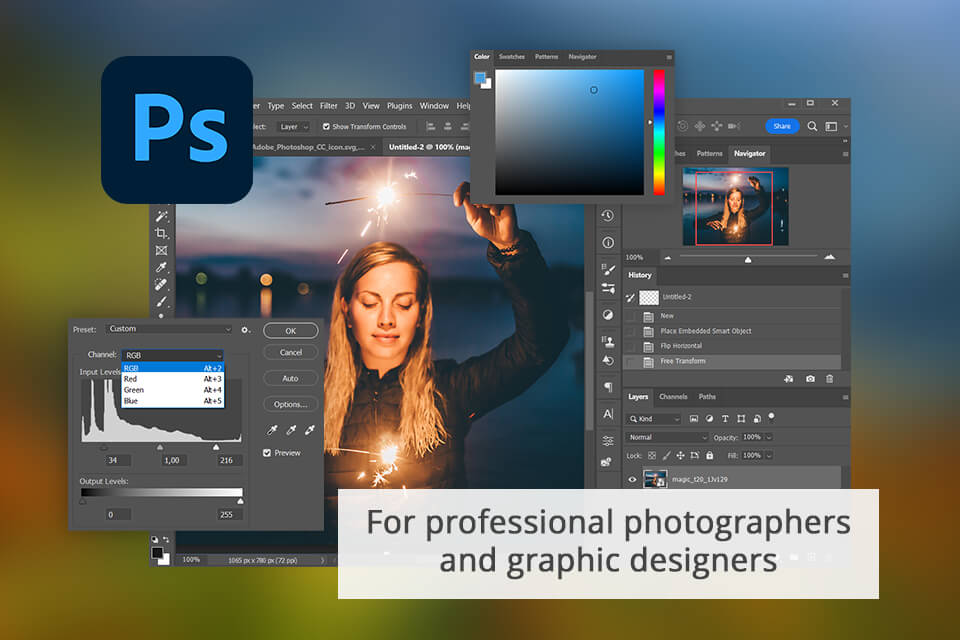Screen dimensions: 960x640
Task: Hide the magic layer using eye icon
Action: coord(632,480)
